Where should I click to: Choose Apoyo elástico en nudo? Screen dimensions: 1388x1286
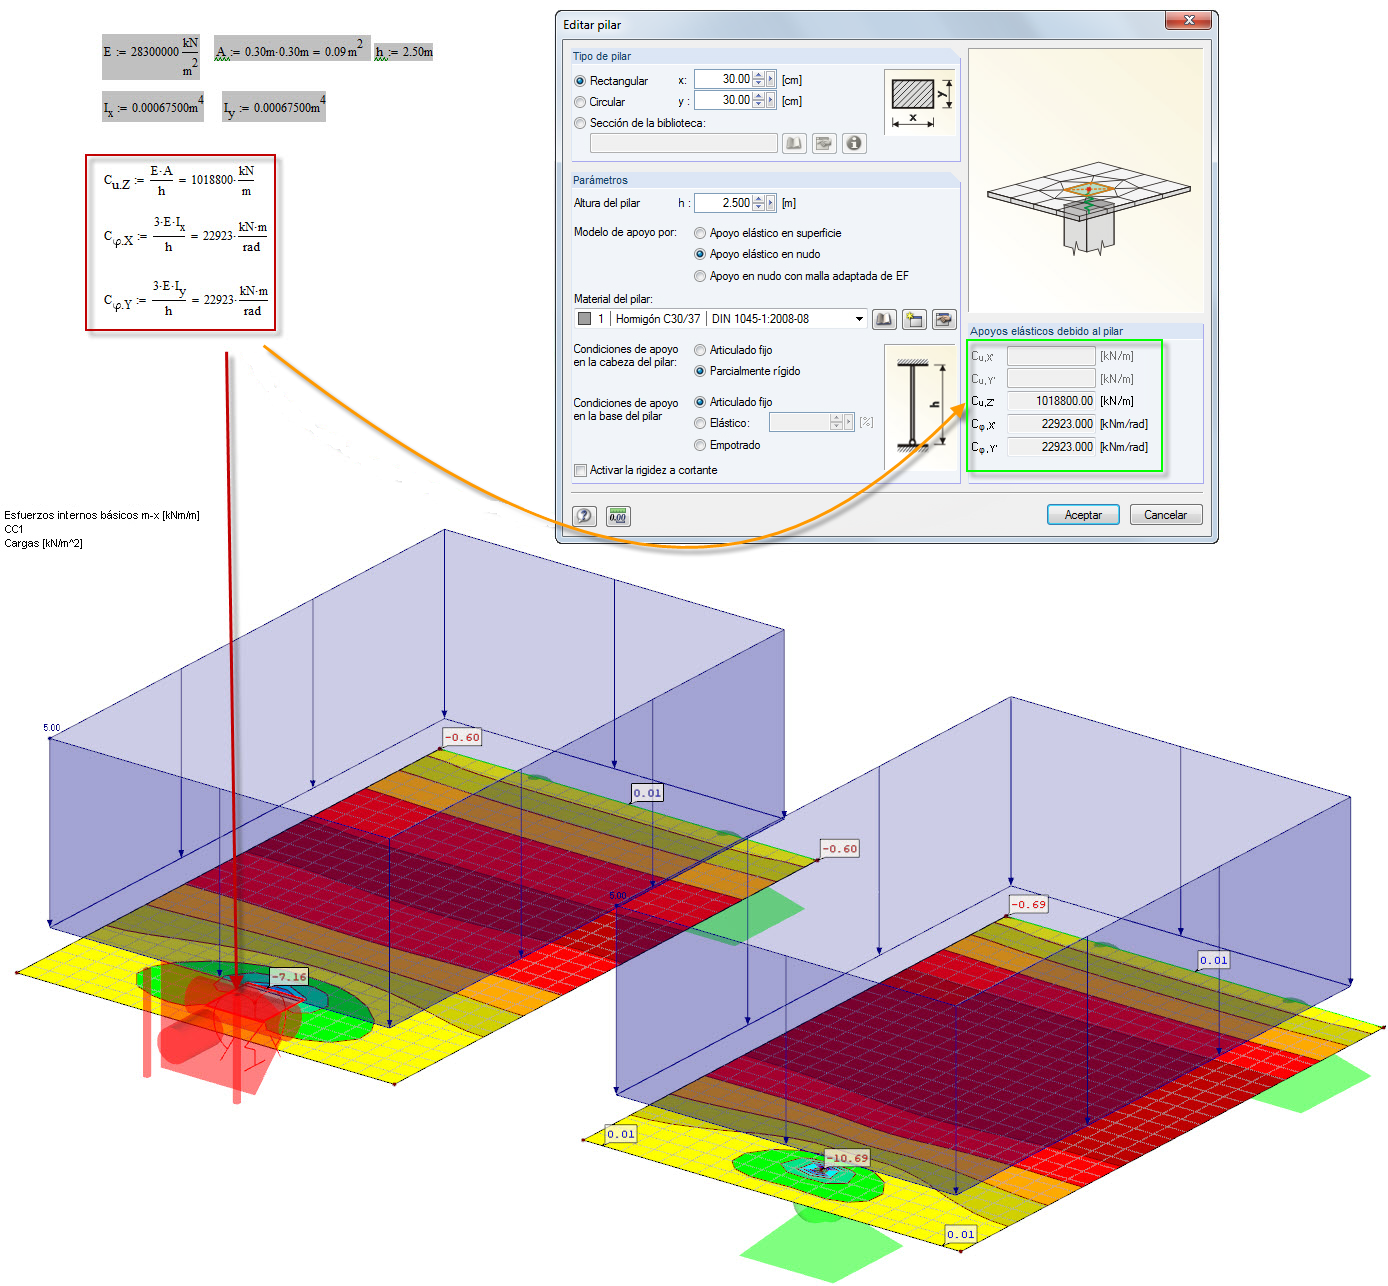tap(700, 254)
